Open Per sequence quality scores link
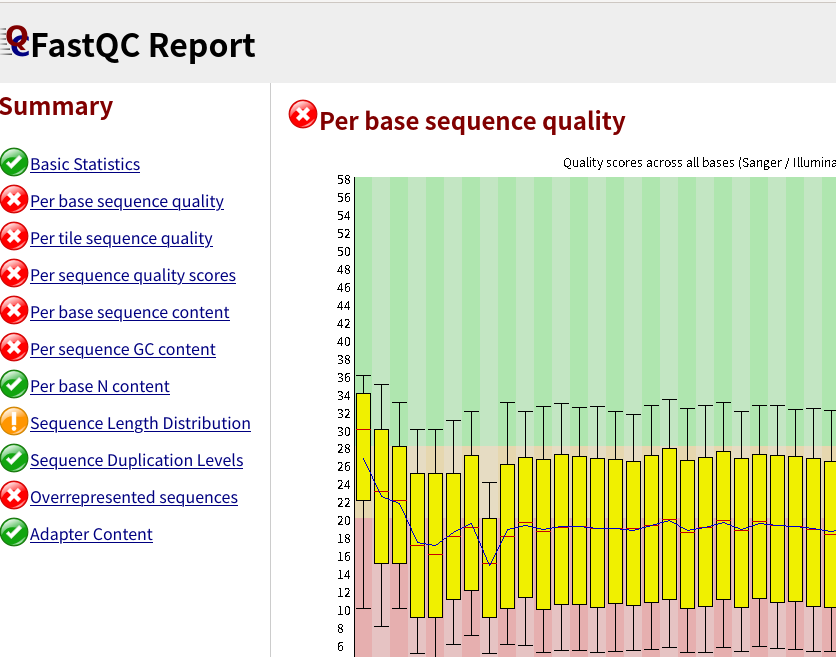 pos(133,275)
